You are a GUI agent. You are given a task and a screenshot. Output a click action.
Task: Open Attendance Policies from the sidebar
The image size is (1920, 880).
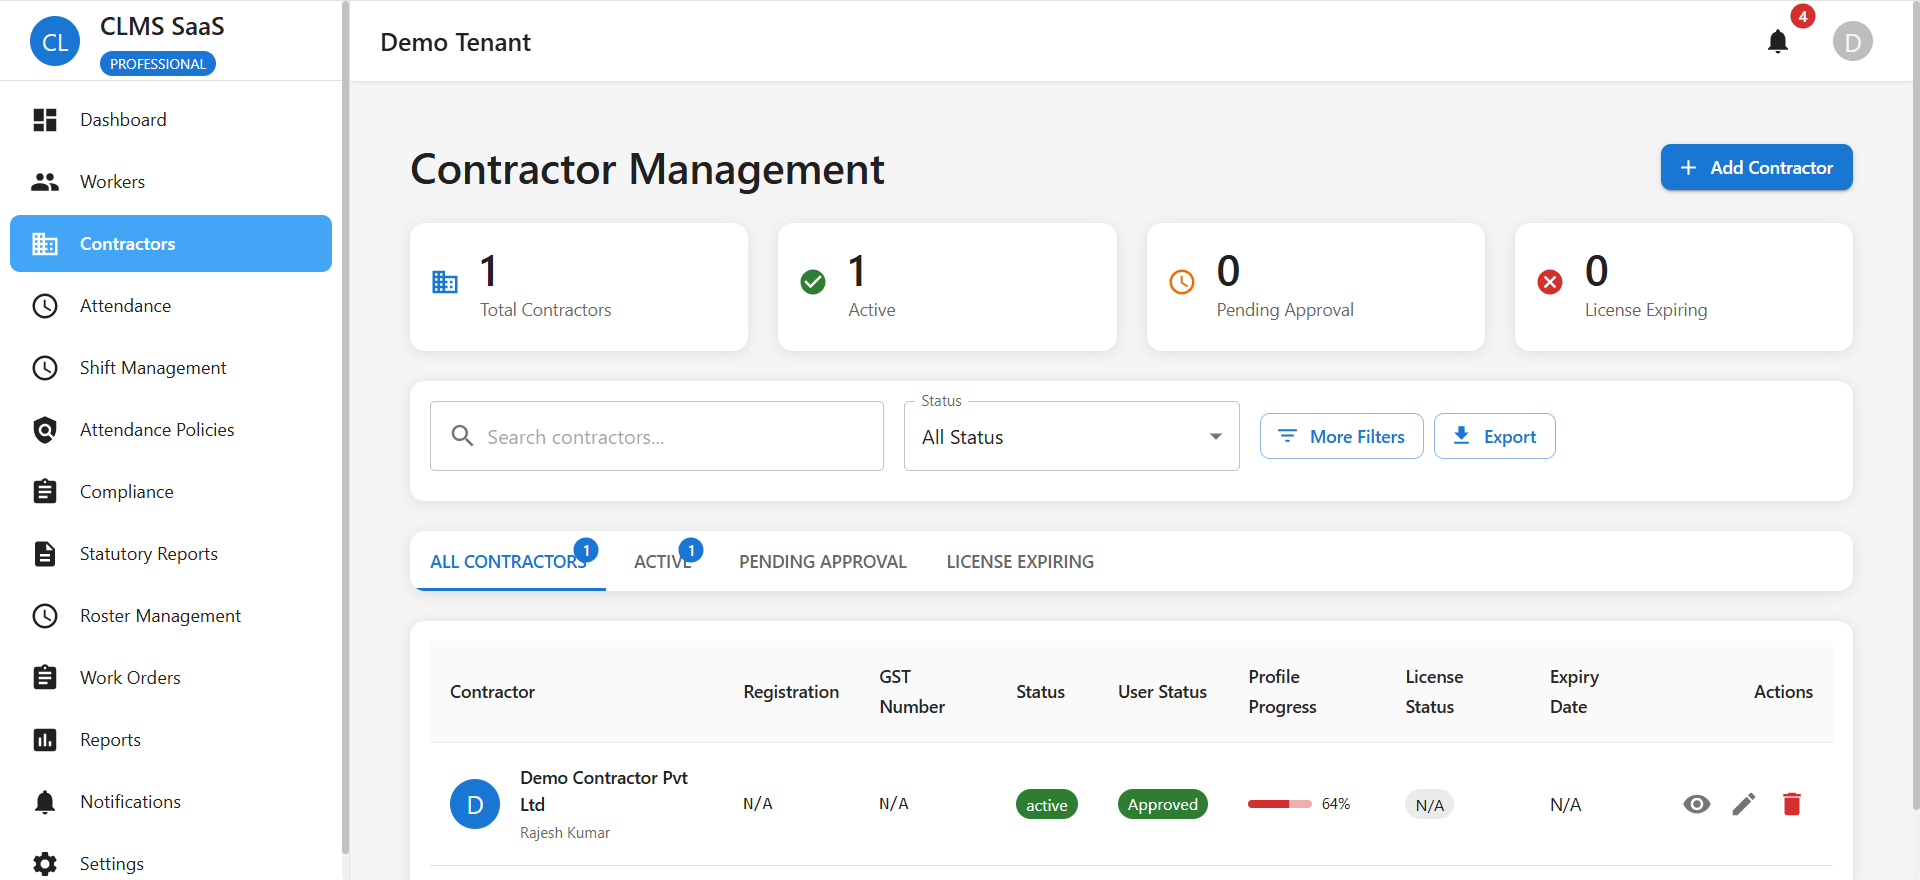point(157,430)
